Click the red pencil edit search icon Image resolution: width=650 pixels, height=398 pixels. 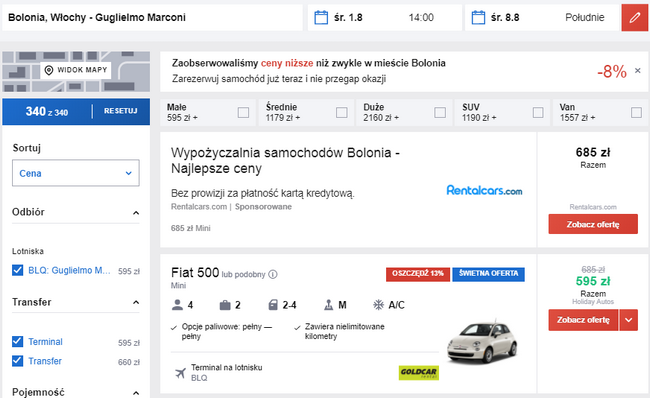coord(635,17)
